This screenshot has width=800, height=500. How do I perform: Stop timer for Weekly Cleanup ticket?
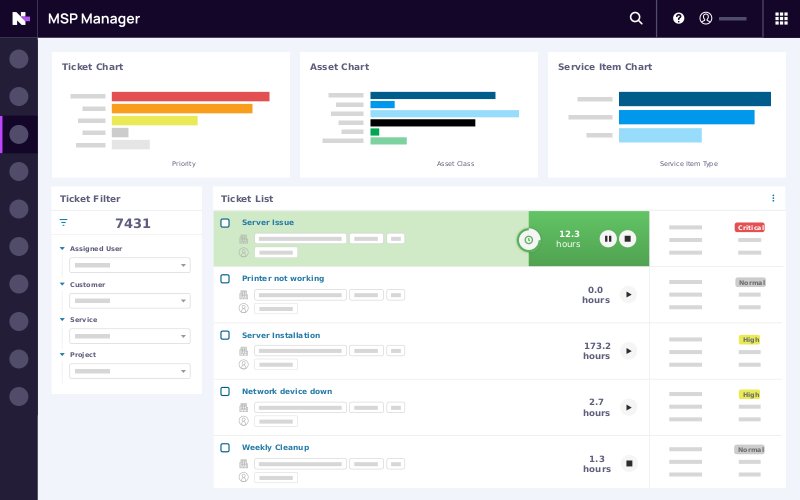coord(629,463)
